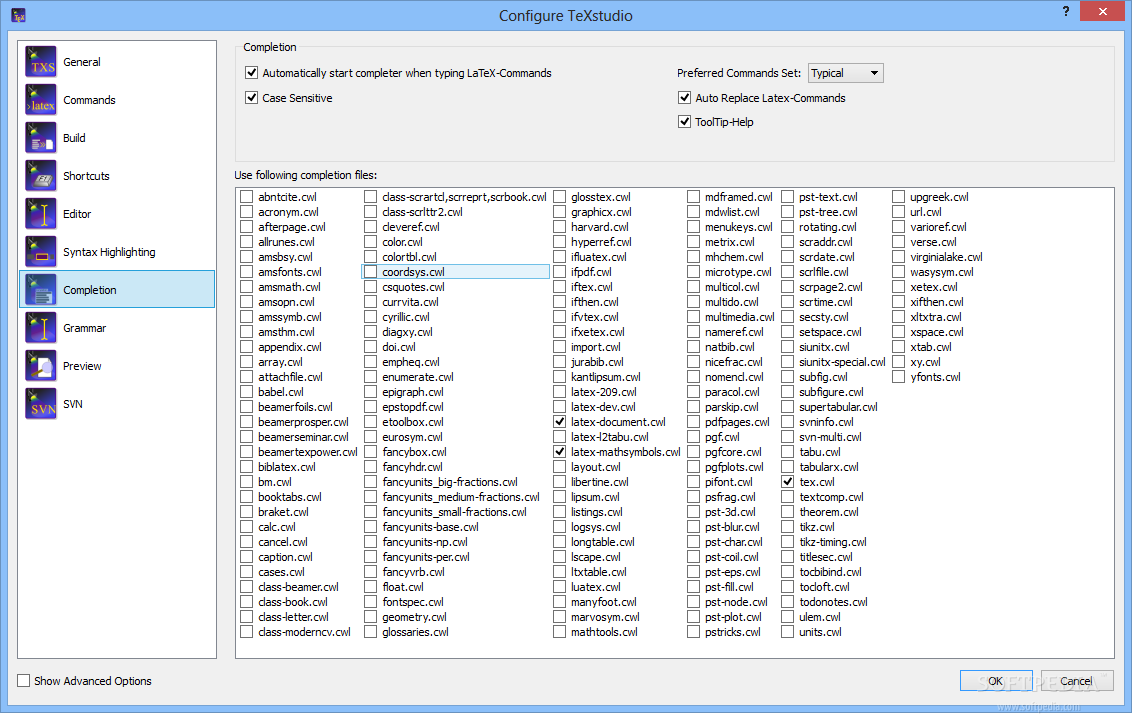Viewport: 1132px width, 725px height.
Task: Check the pgfplots.cwl checkbox
Action: pyautogui.click(x=694, y=467)
